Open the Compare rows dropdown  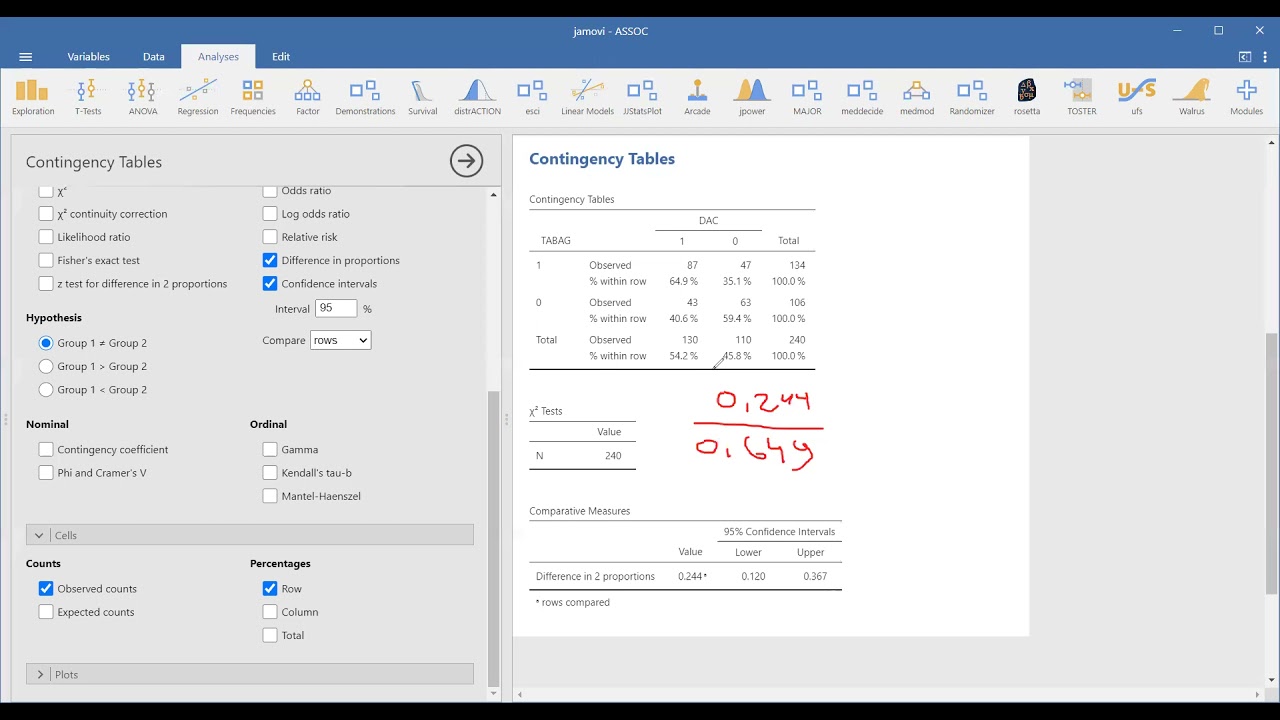coord(340,340)
